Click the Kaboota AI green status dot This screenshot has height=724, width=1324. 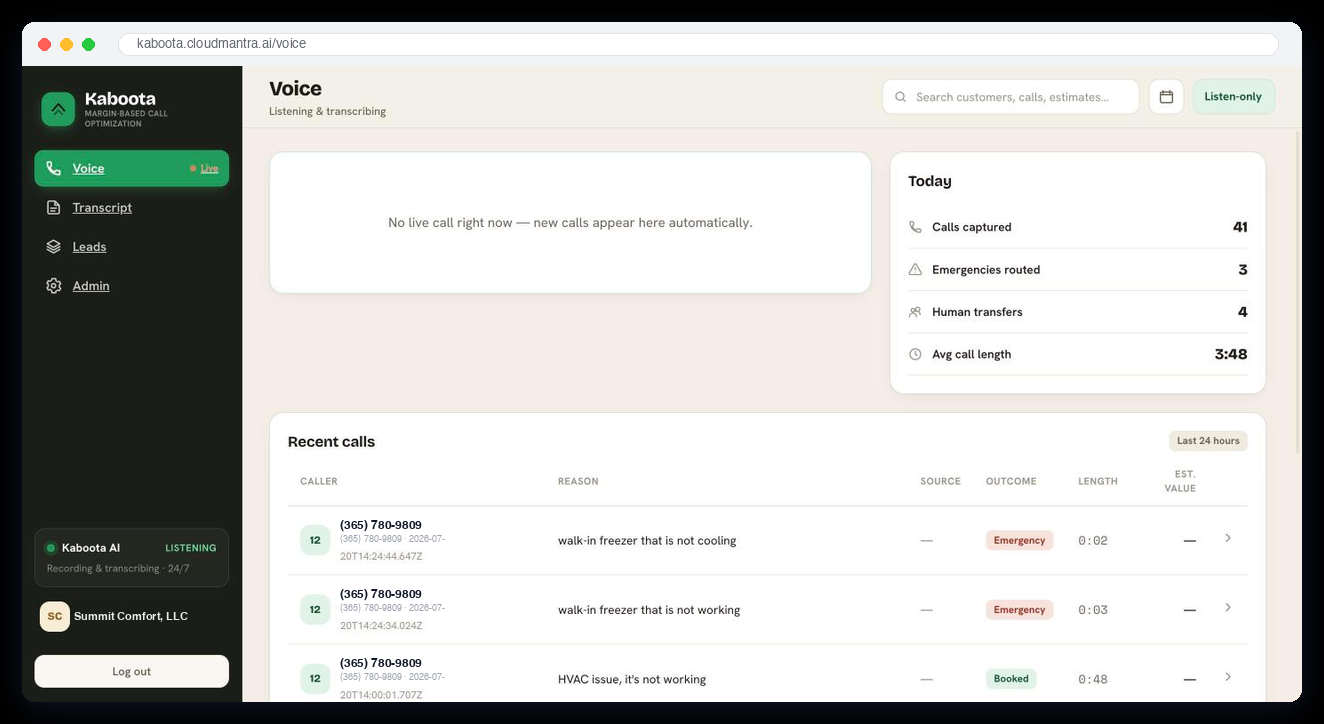pos(51,548)
